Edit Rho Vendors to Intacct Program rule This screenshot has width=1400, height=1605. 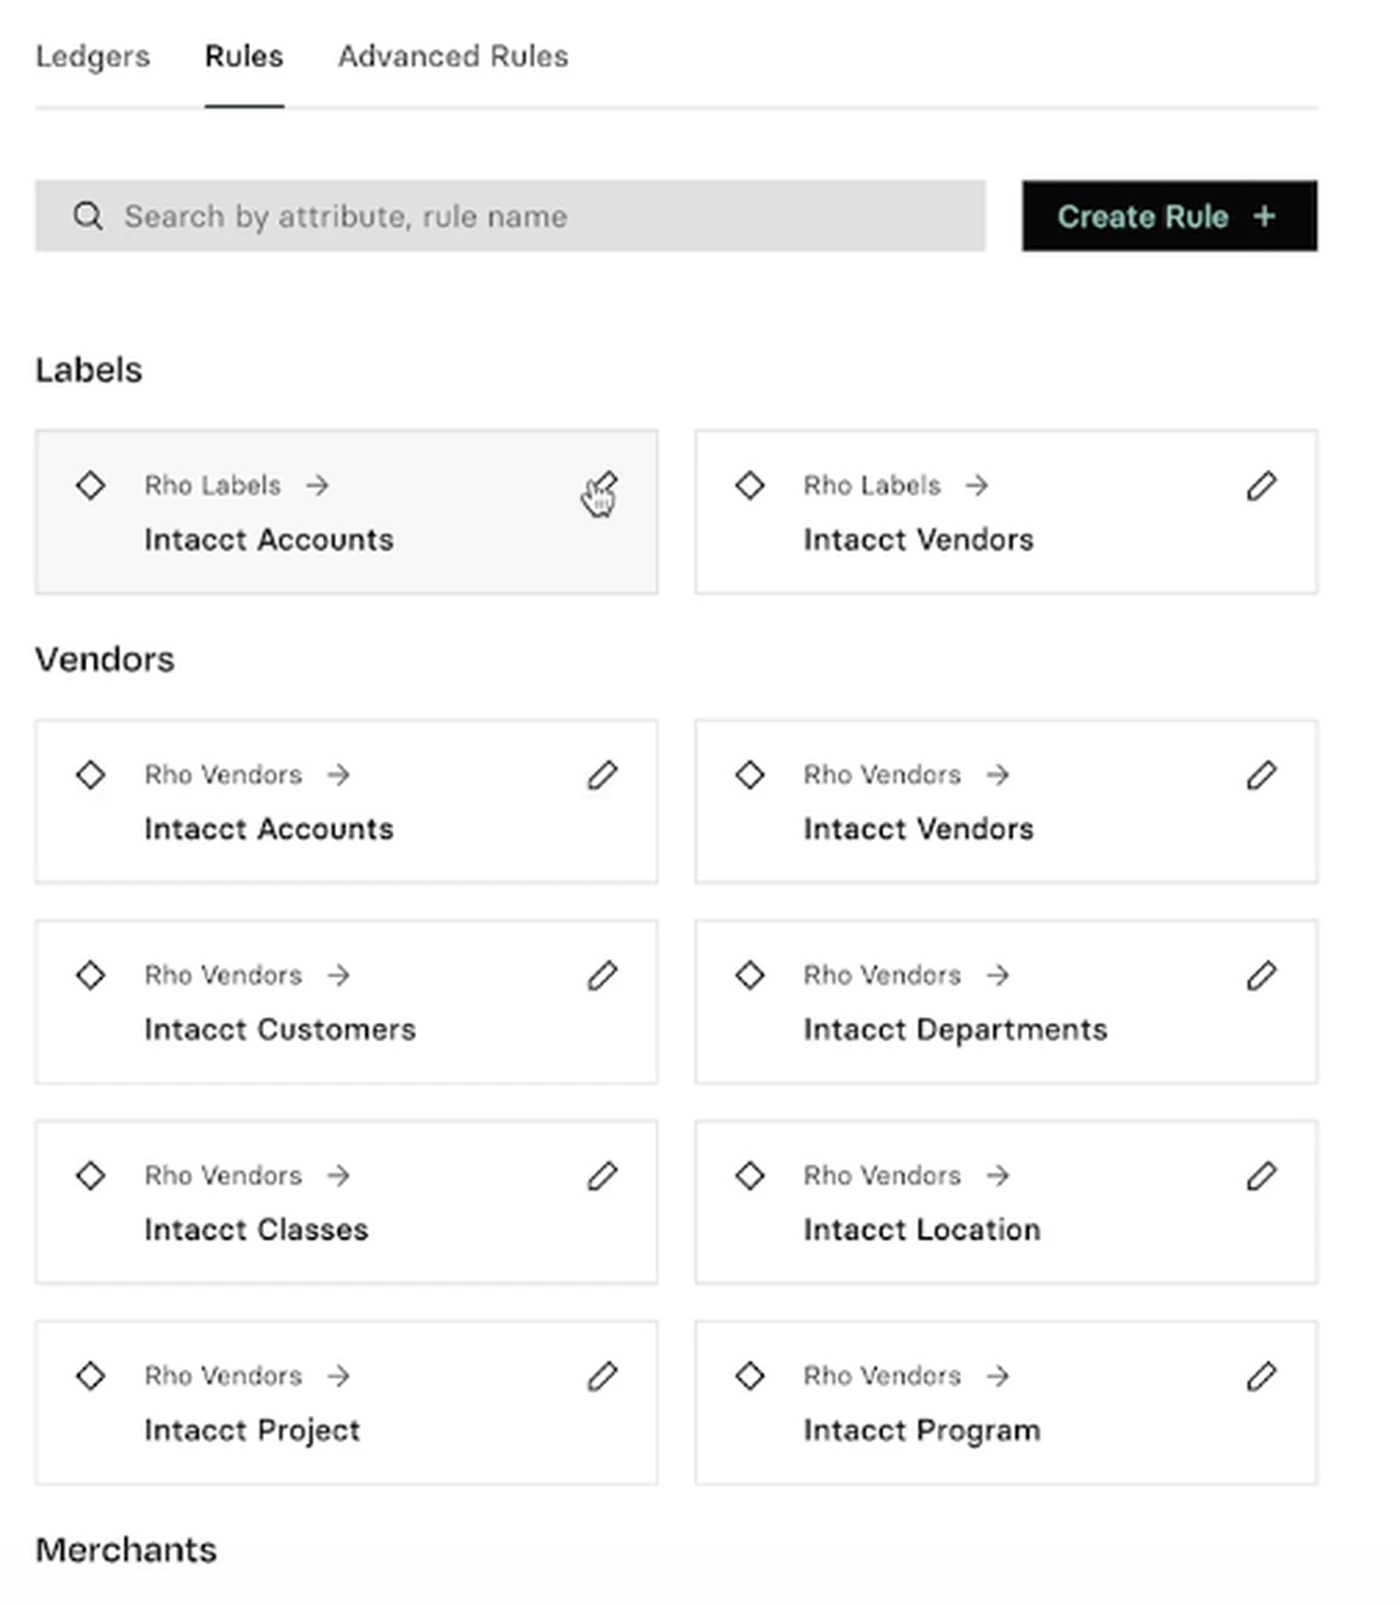tap(1261, 1376)
